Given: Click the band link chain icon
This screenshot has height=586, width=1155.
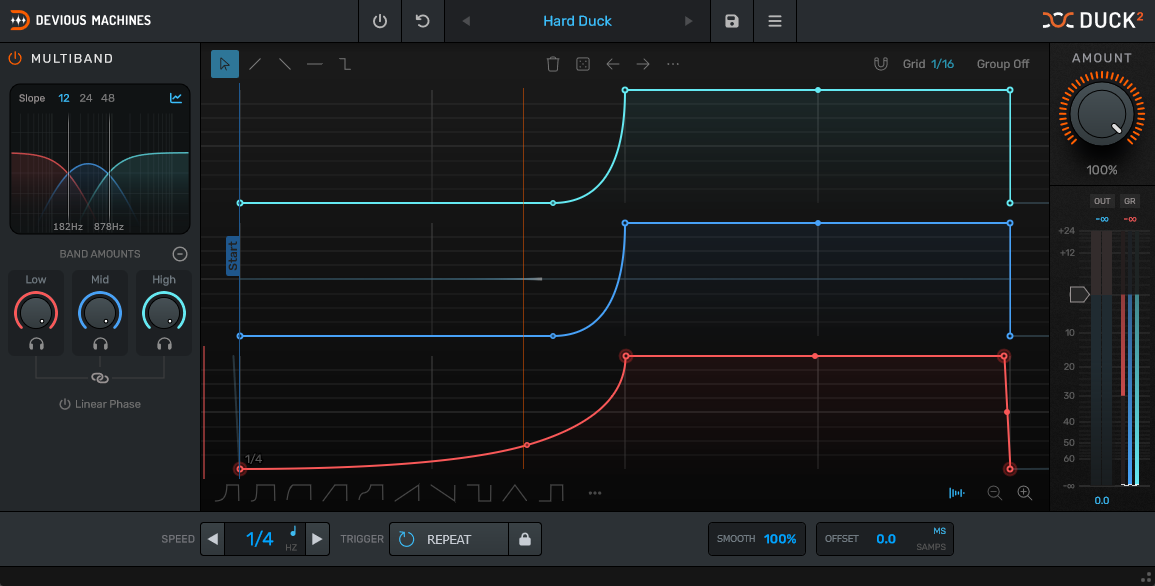Looking at the screenshot, I should [100, 378].
